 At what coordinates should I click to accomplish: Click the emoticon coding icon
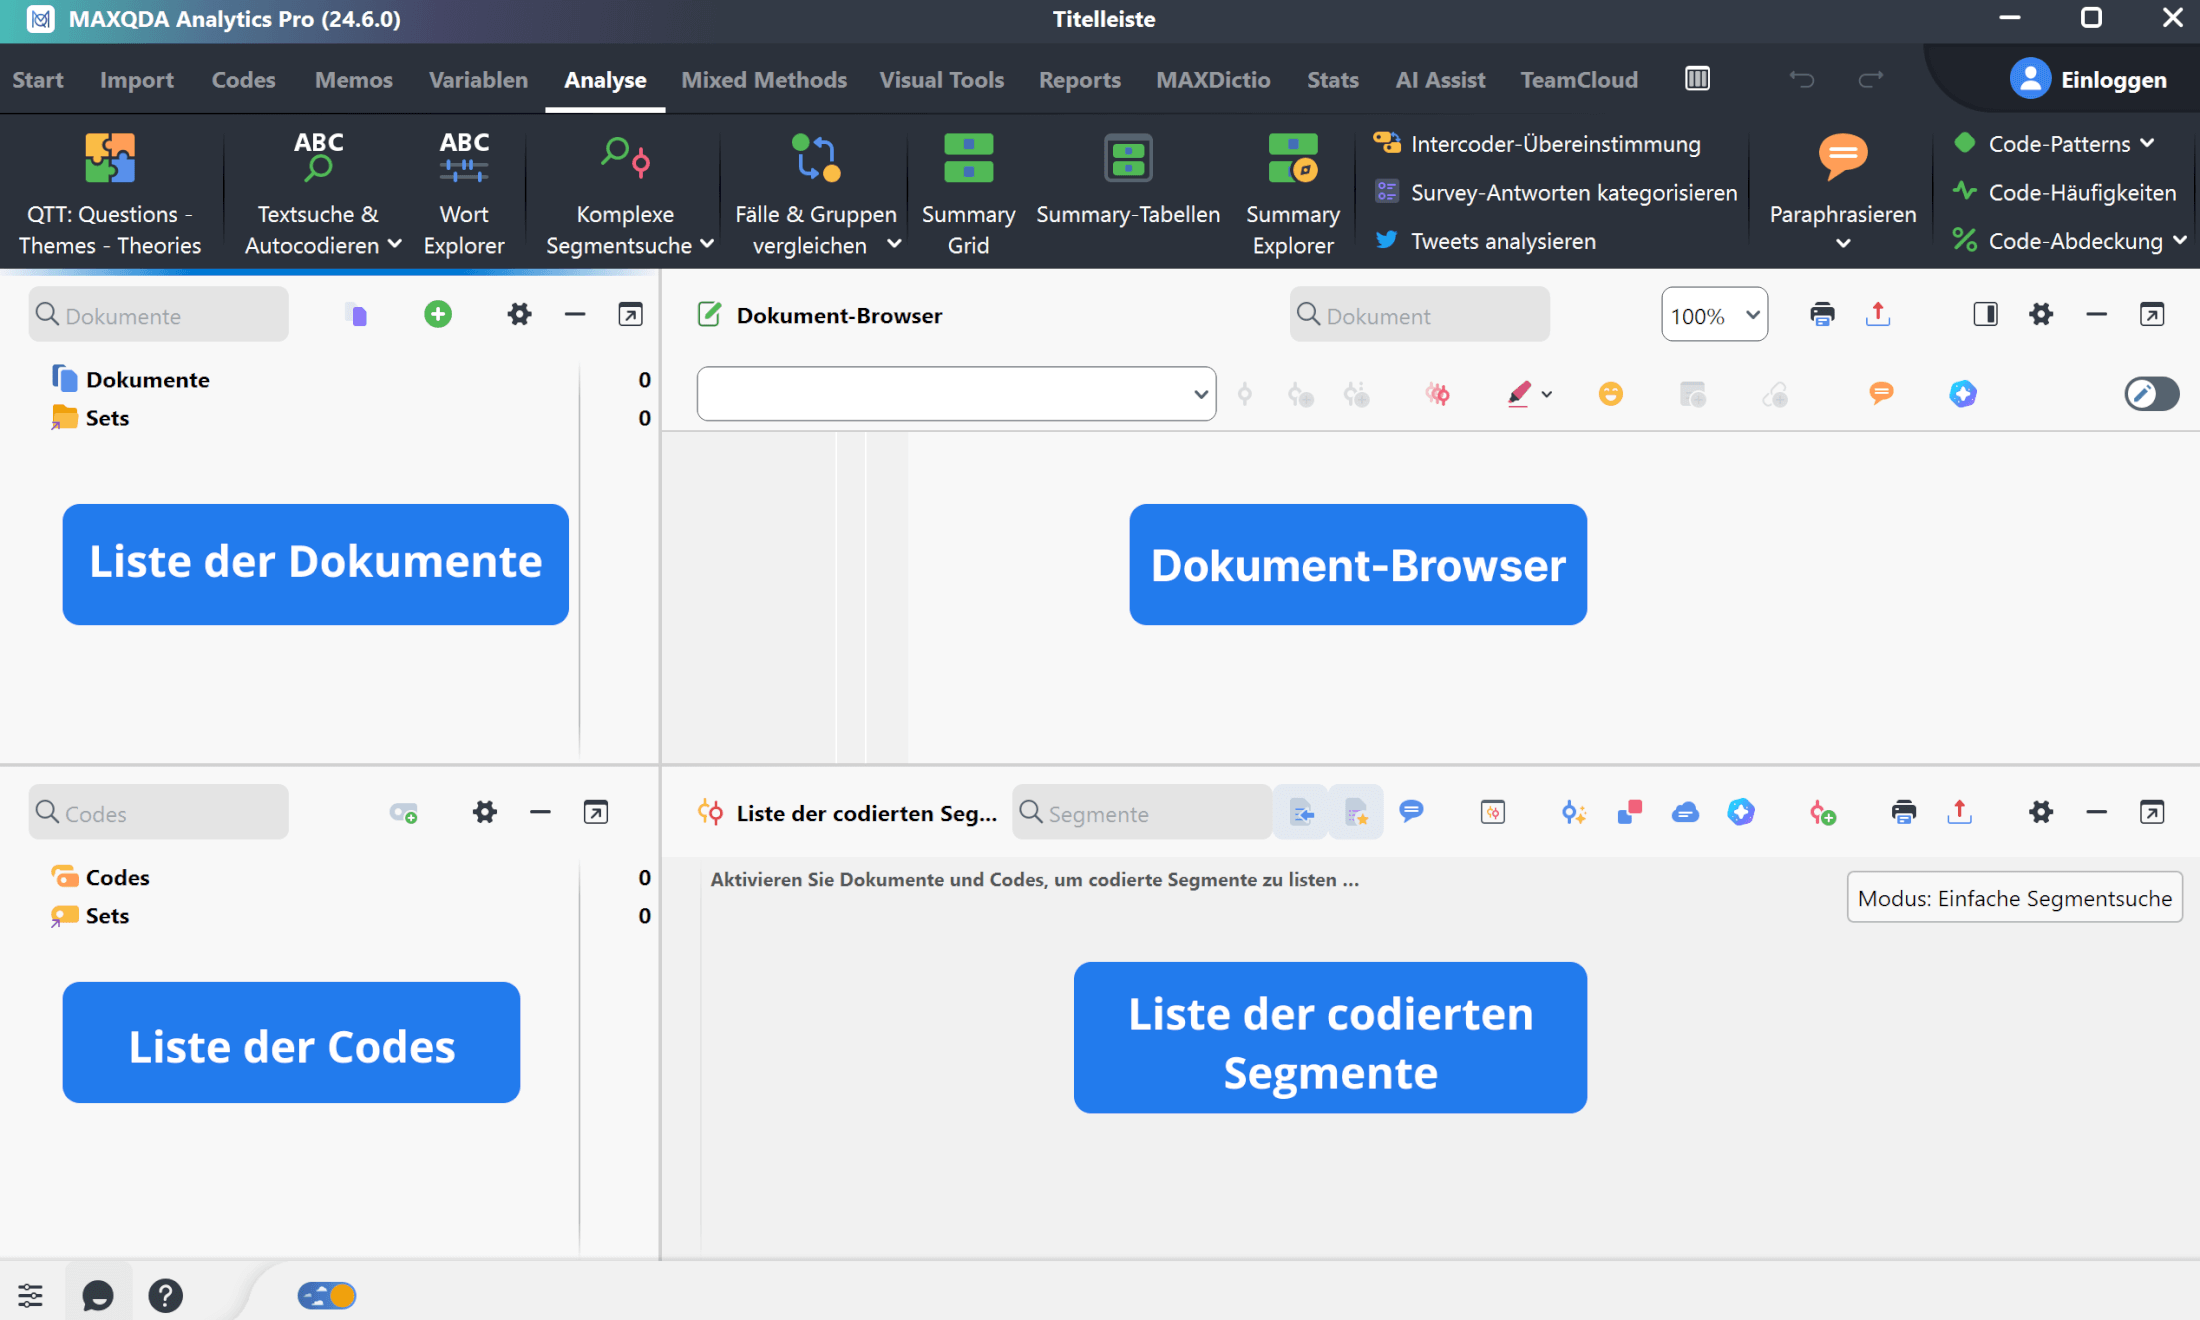[1610, 394]
